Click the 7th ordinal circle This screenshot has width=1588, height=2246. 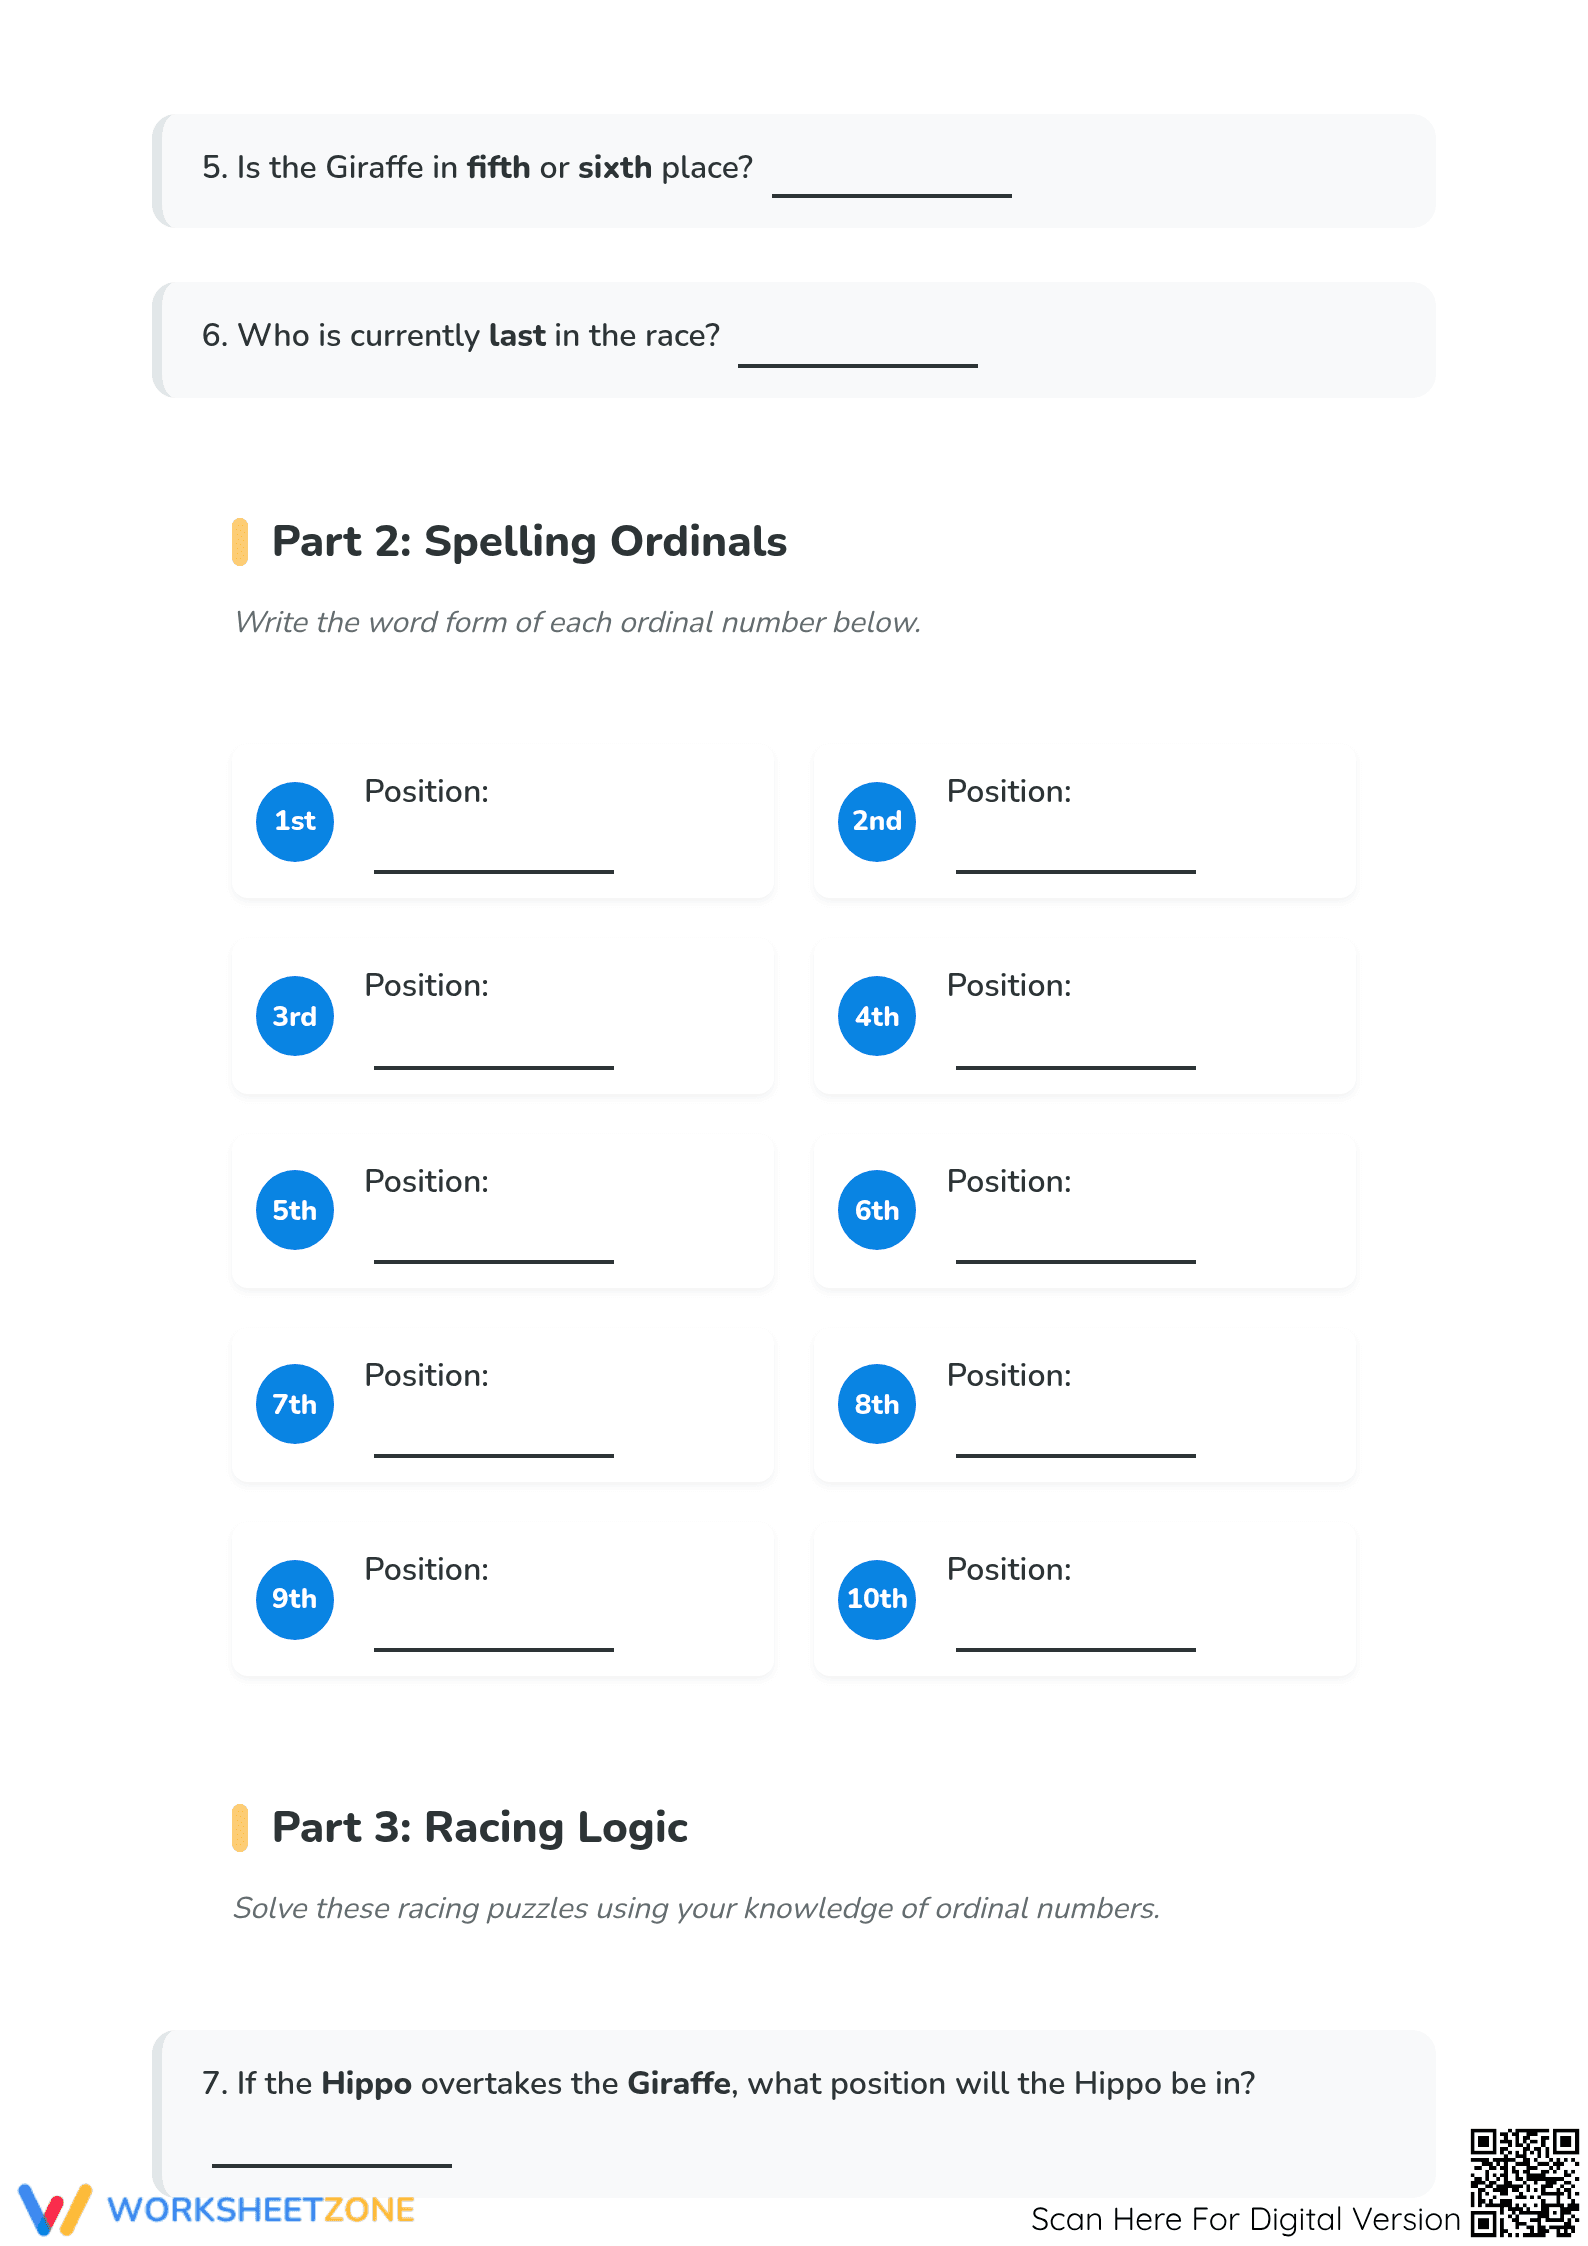tap(294, 1404)
